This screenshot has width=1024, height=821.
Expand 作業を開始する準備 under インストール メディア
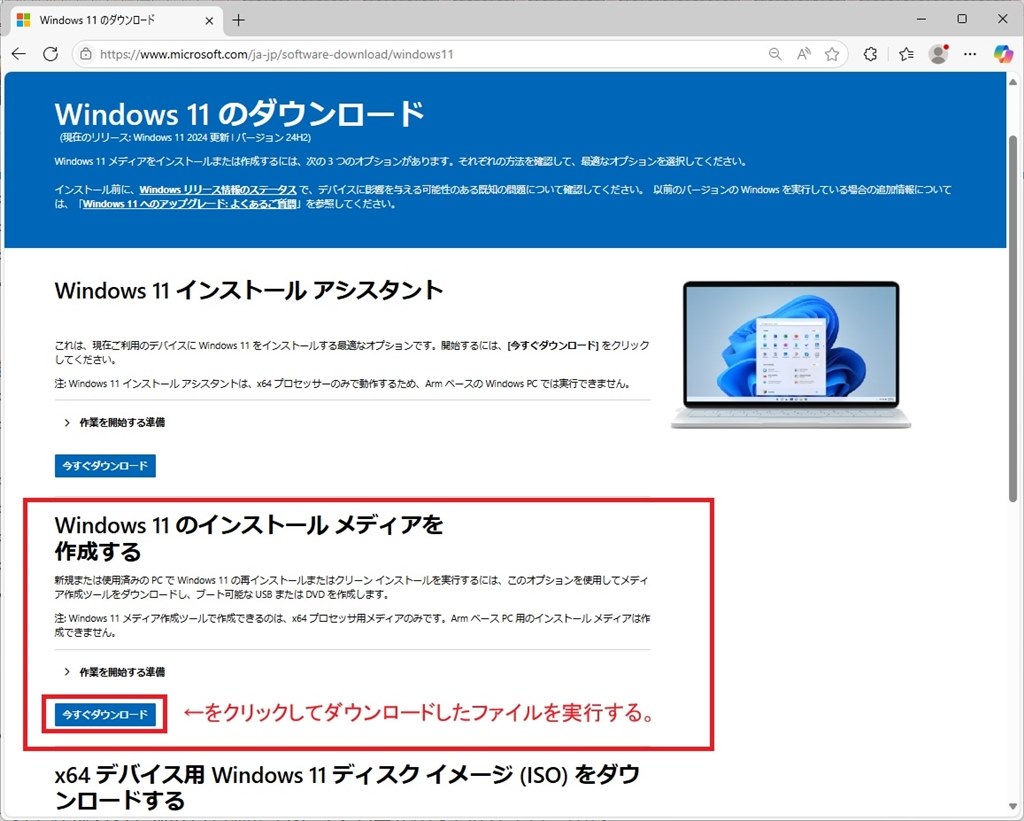coord(114,672)
